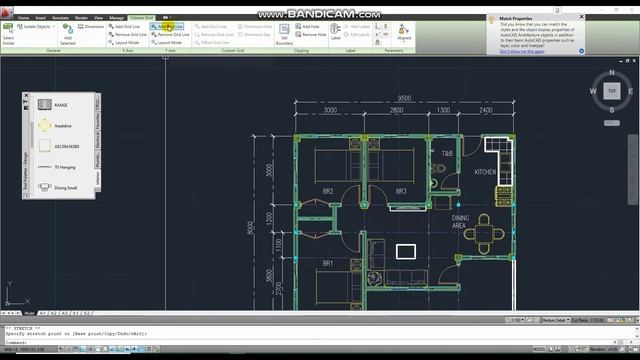This screenshot has height=360, width=640.
Task: Click Y Axis Remove Grid Line
Action: coord(170,35)
